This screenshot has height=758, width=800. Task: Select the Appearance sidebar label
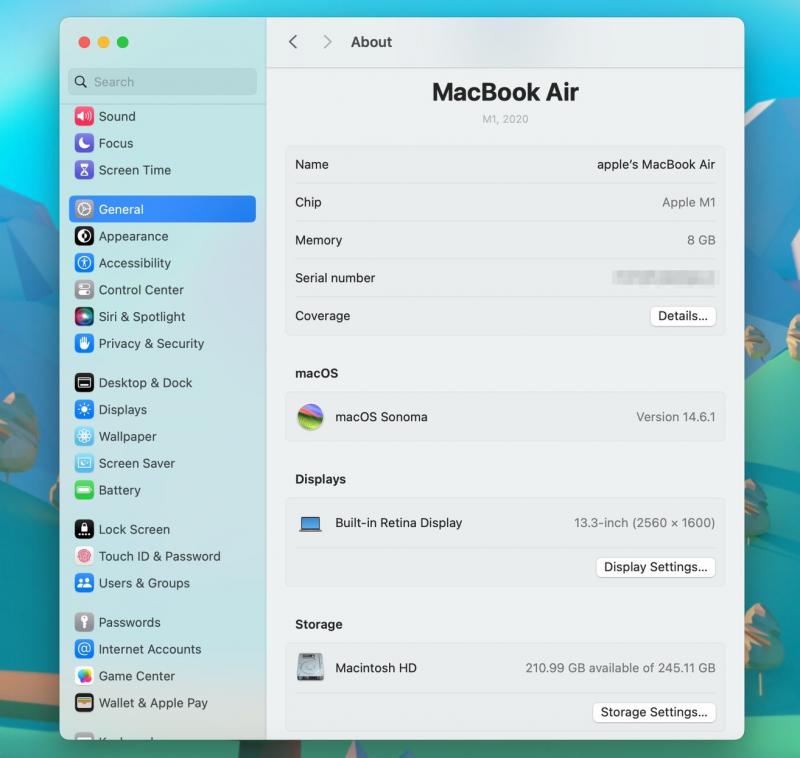133,236
